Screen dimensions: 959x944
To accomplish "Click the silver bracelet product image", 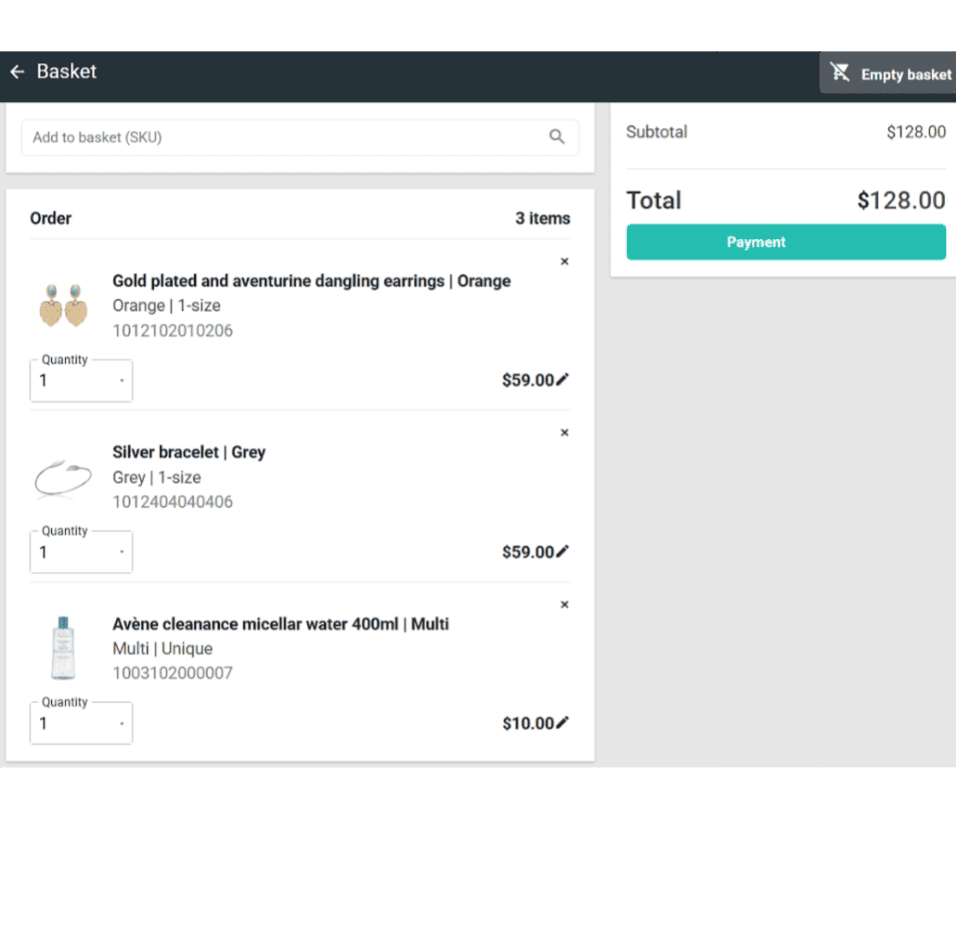I will [x=63, y=478].
